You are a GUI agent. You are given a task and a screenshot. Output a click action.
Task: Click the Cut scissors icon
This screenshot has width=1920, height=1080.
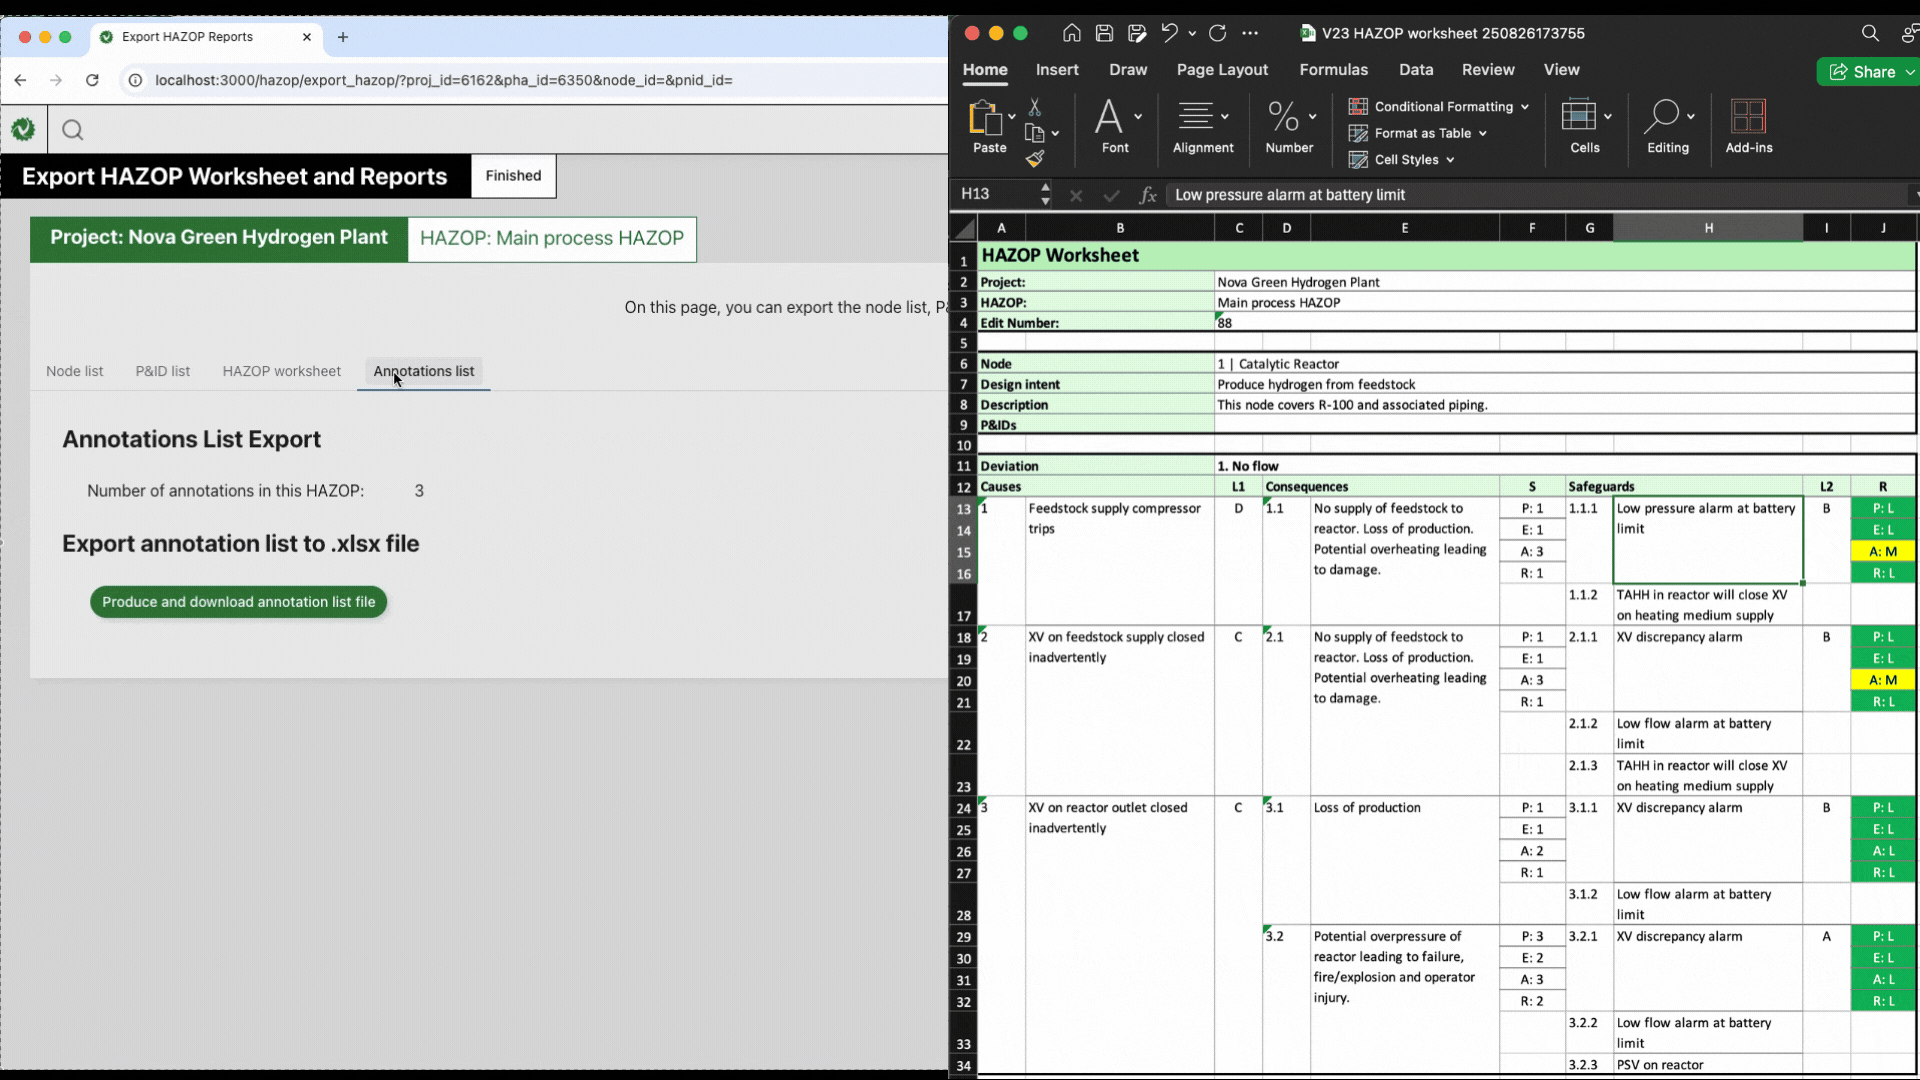click(1035, 107)
